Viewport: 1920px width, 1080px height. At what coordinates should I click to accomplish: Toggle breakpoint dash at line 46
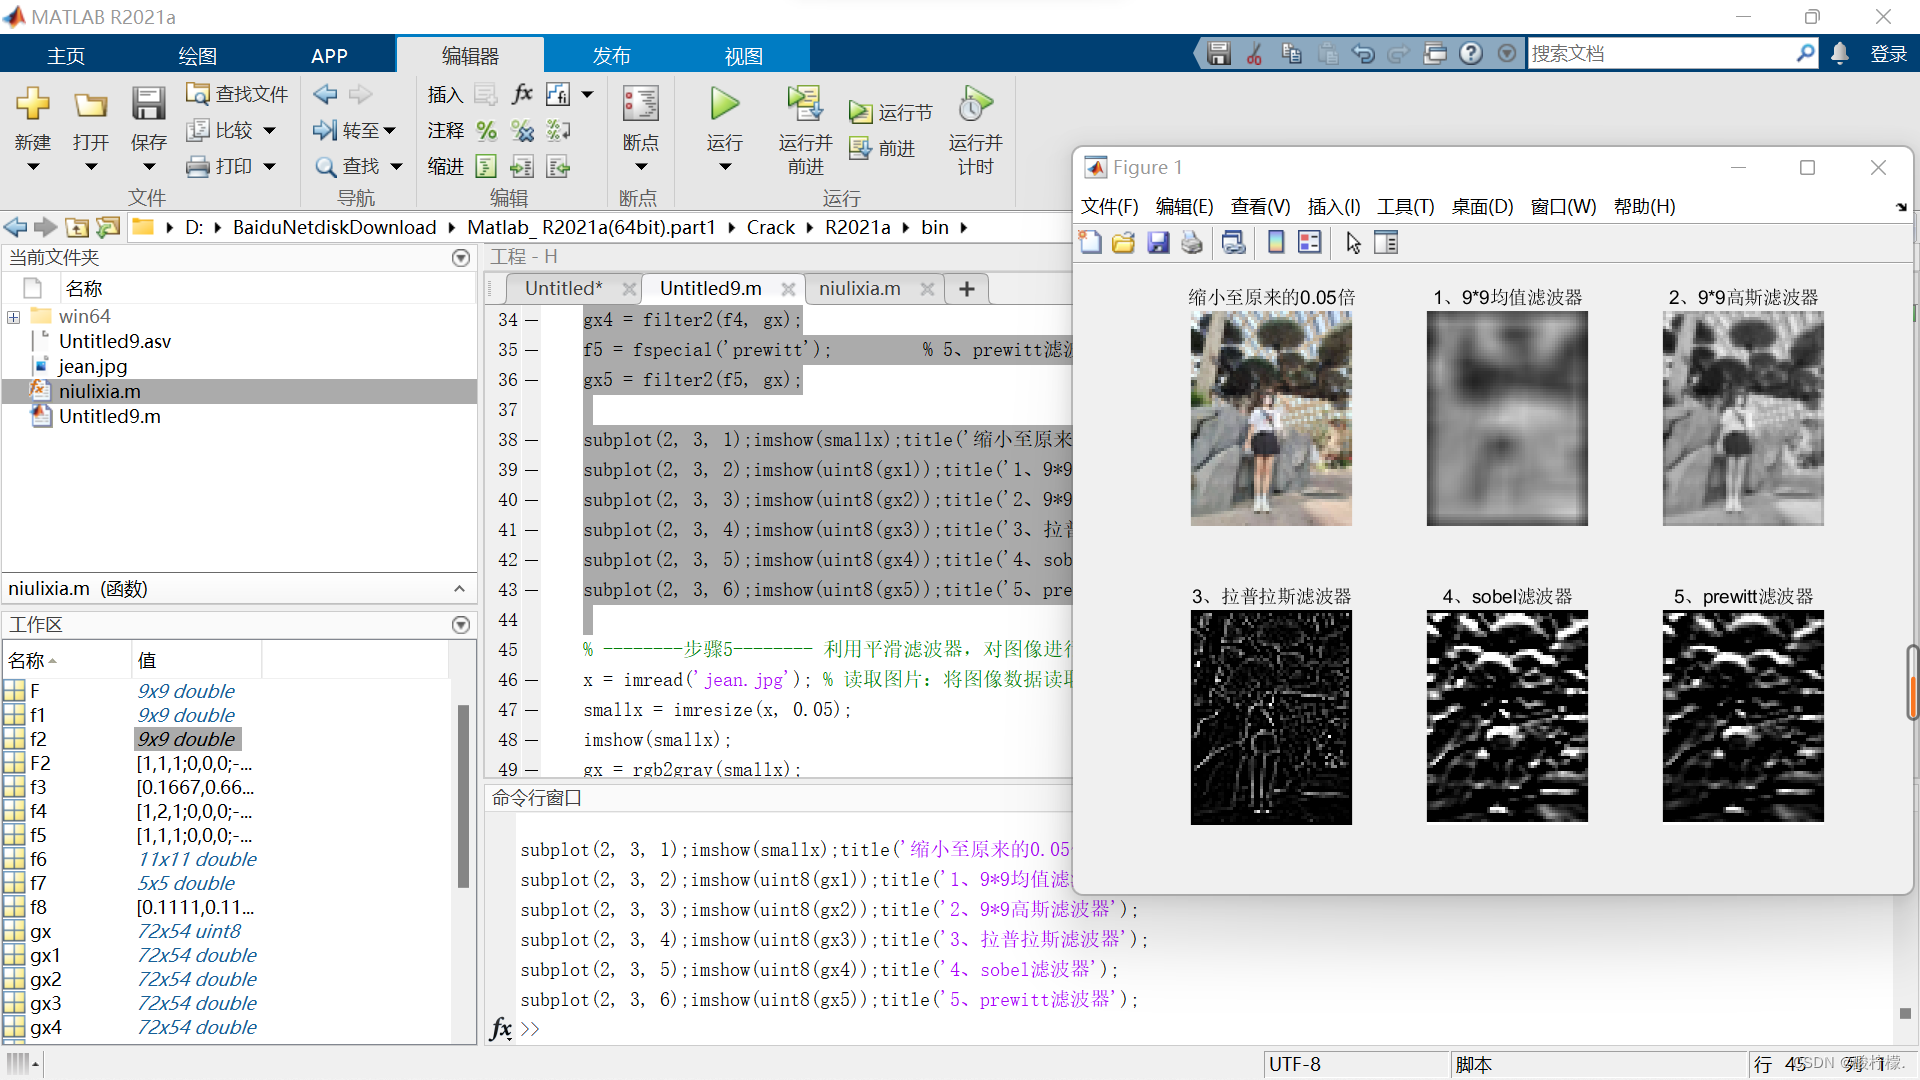pos(532,680)
